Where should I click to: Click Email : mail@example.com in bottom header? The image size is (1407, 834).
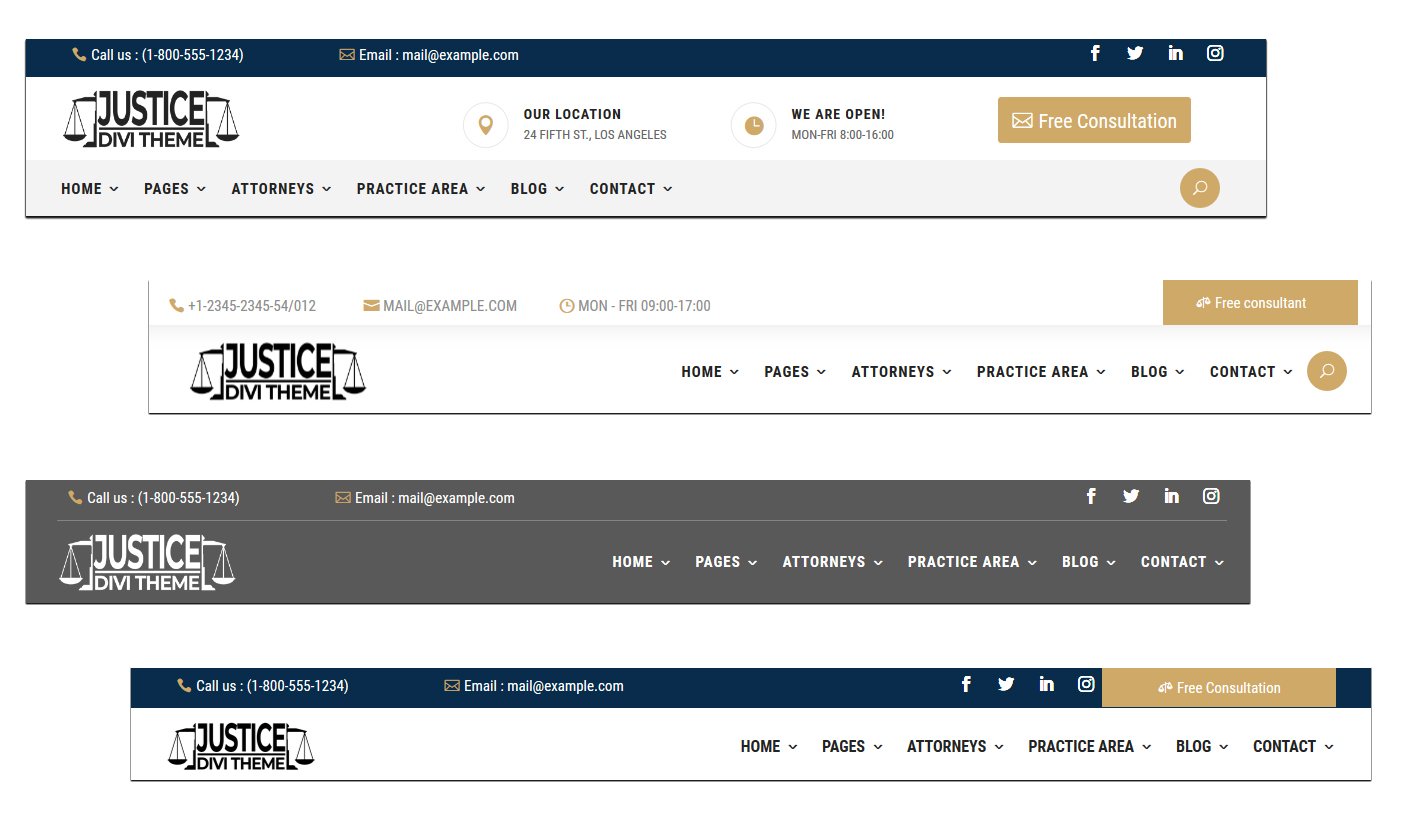[x=543, y=686]
